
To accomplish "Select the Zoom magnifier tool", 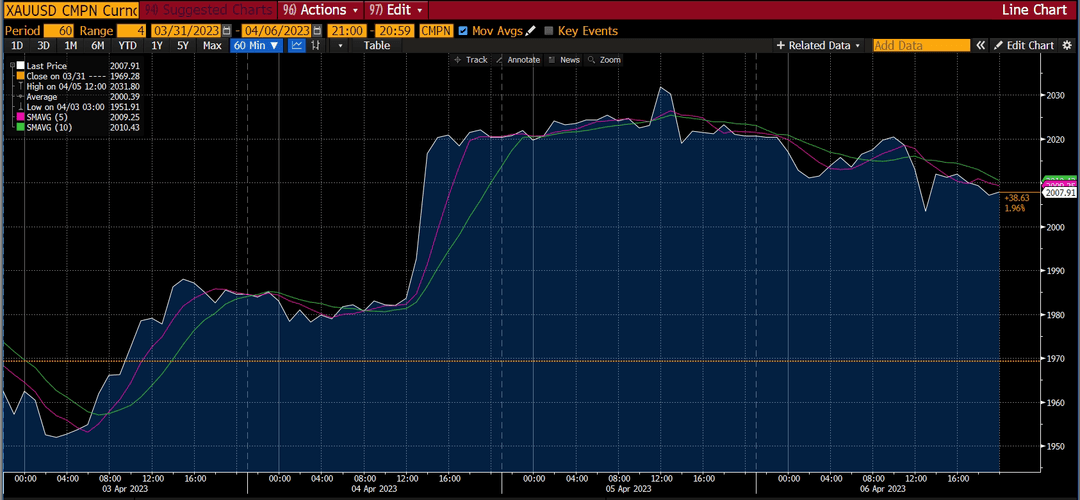I will click(x=604, y=60).
